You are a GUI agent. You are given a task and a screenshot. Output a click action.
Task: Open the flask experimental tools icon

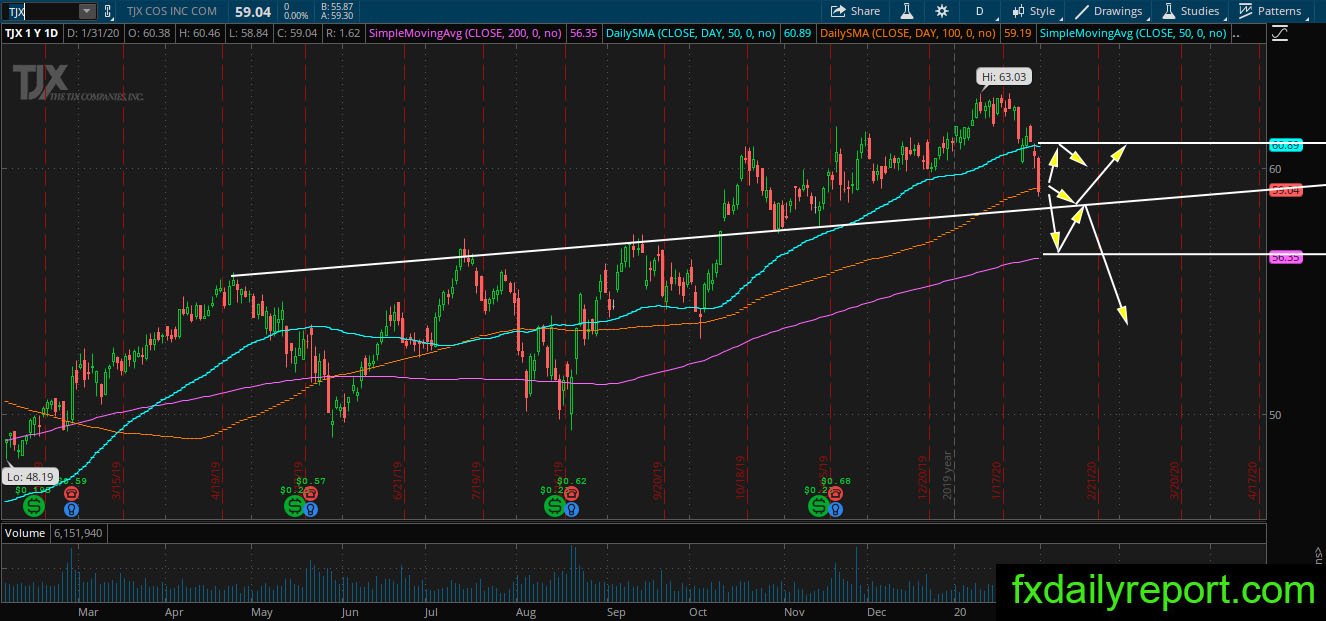(907, 11)
